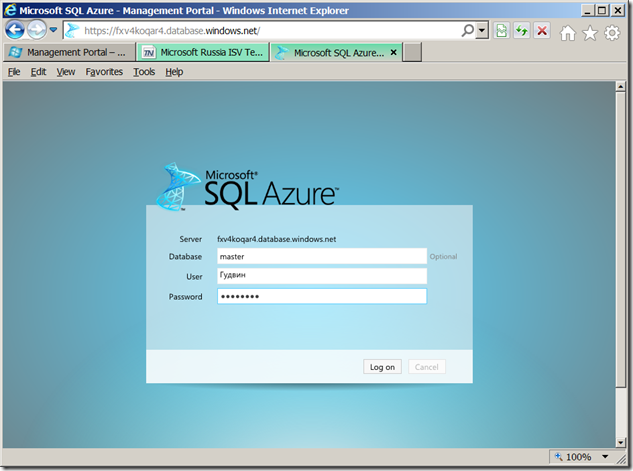633x471 pixels.
Task: Expand the address bar autocomplete dropdown
Action: click(482, 30)
